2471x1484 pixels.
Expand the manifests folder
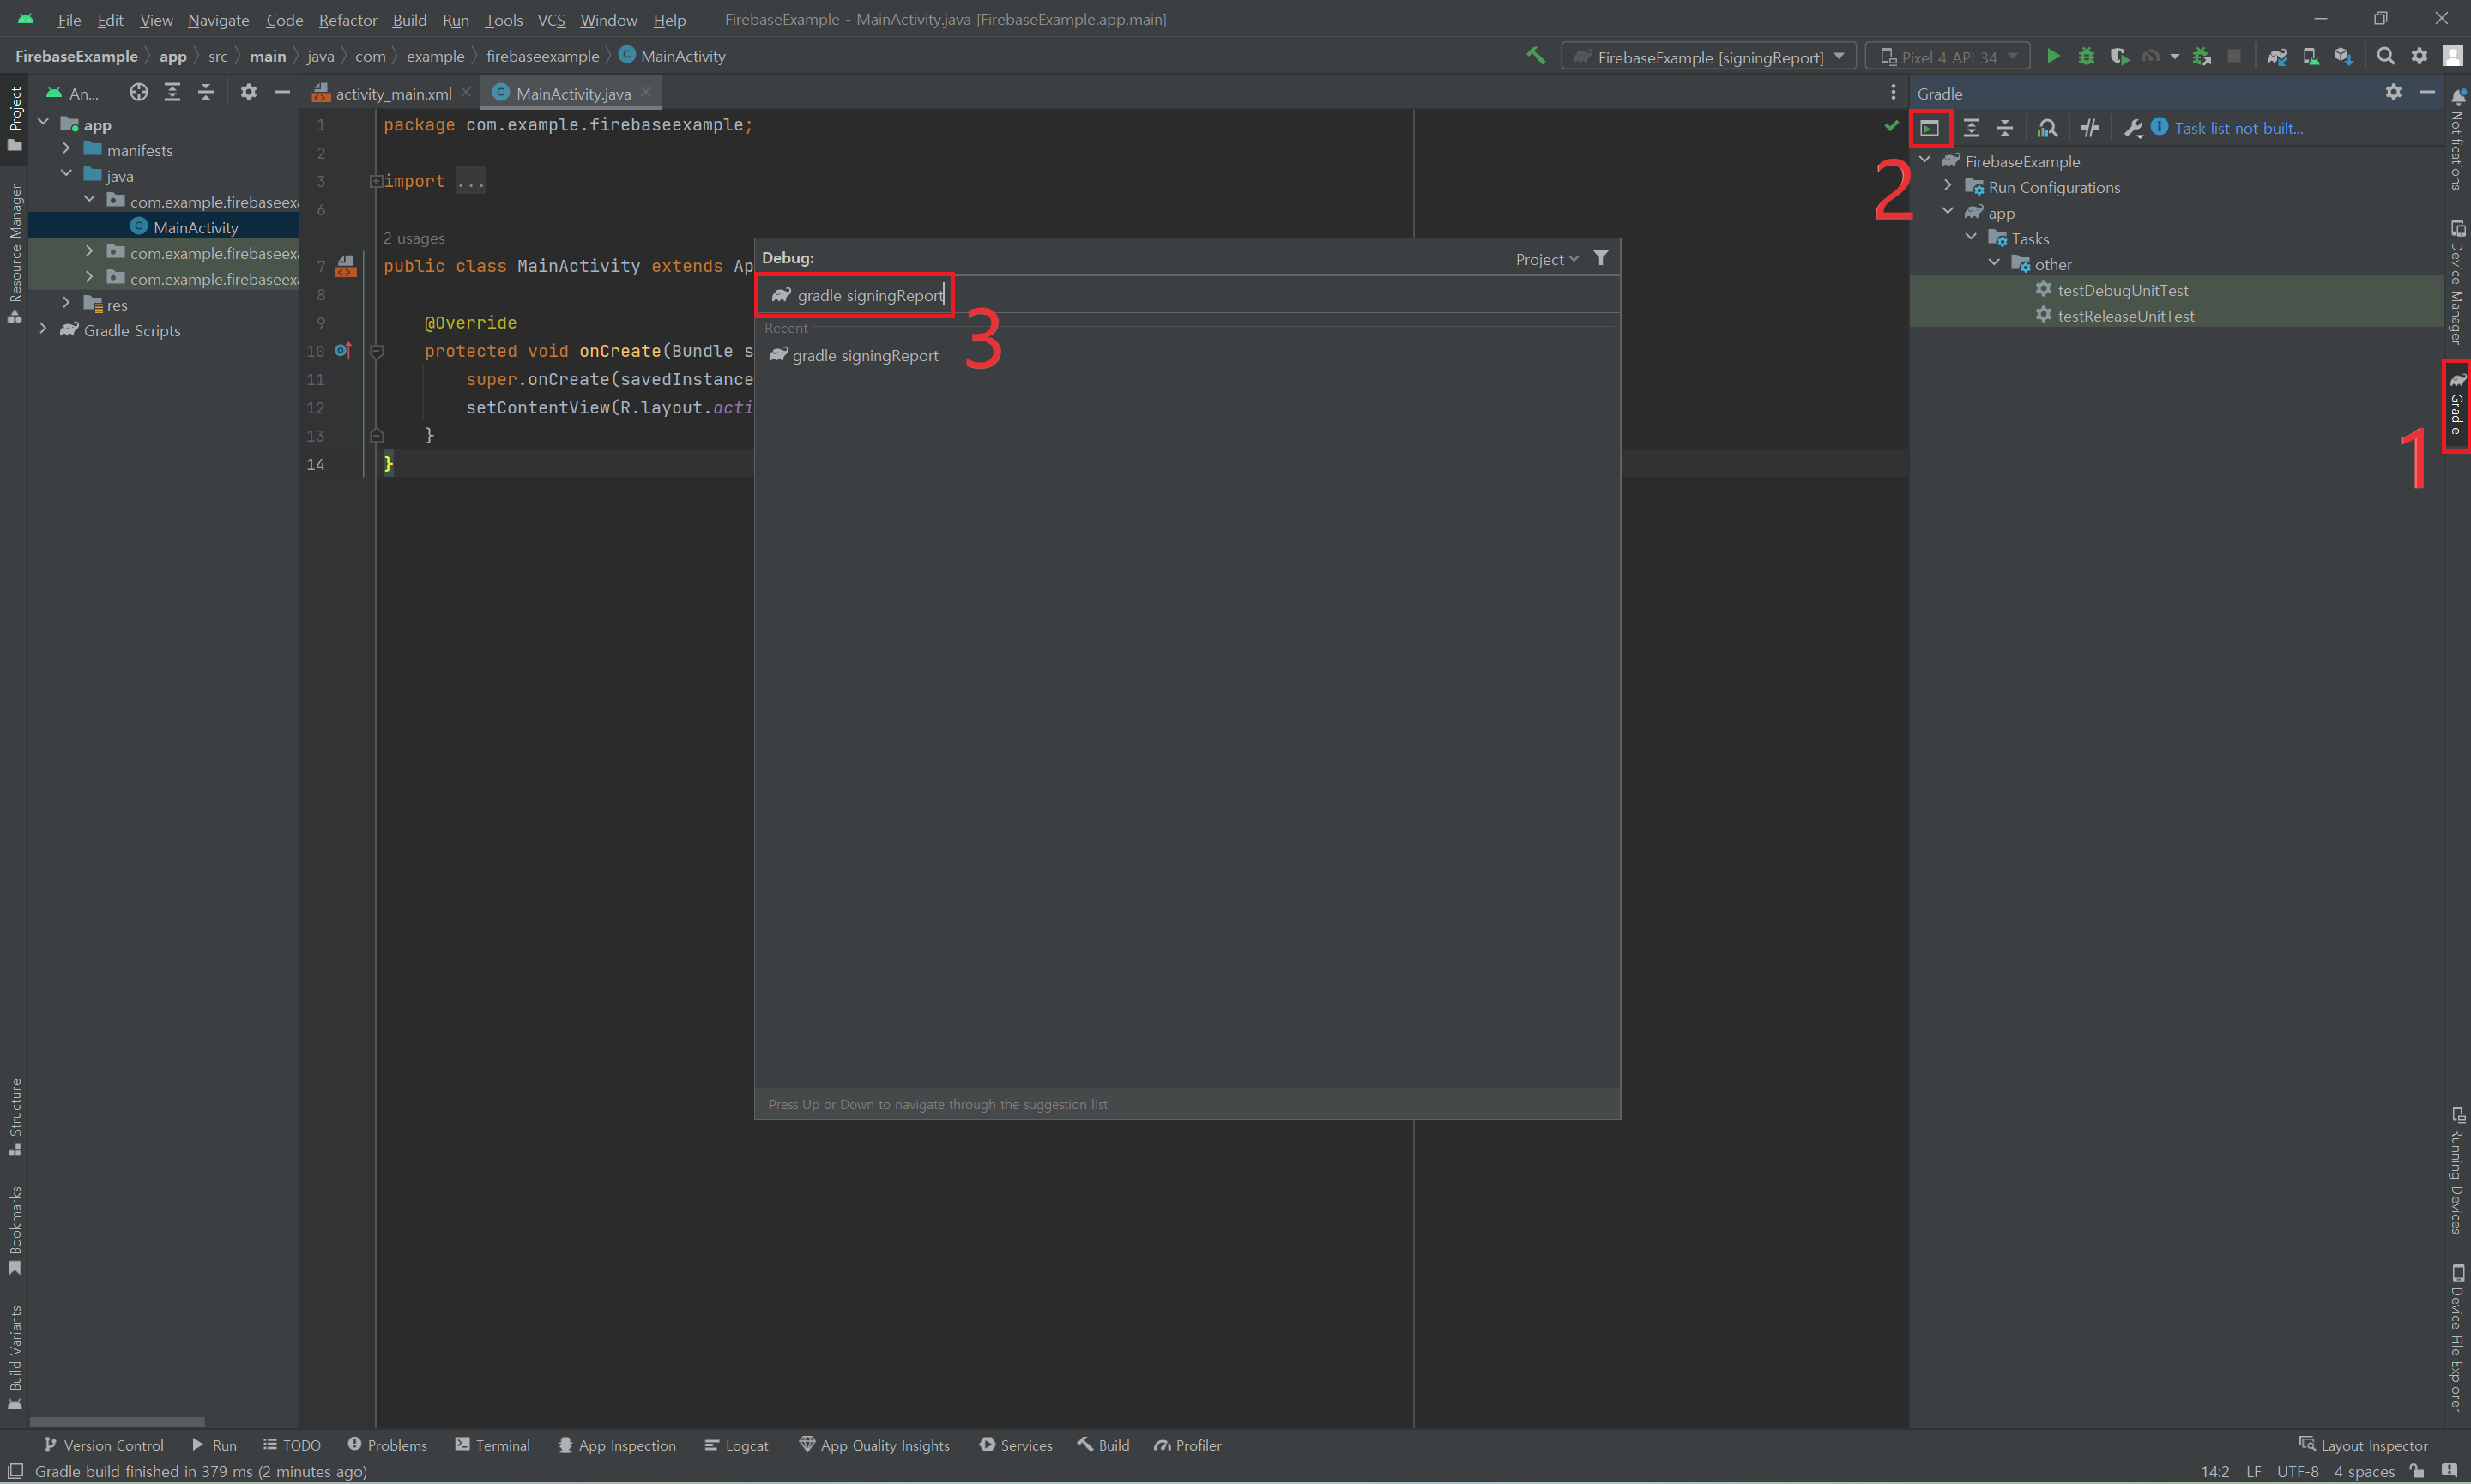(66, 149)
